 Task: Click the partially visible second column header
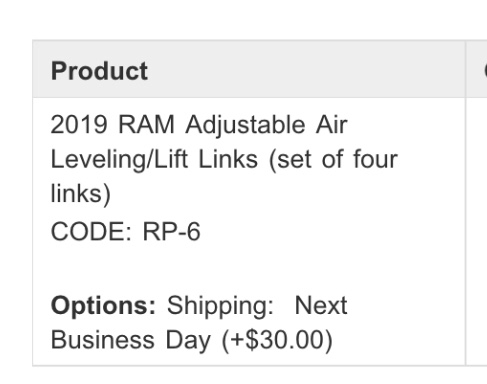(484, 70)
